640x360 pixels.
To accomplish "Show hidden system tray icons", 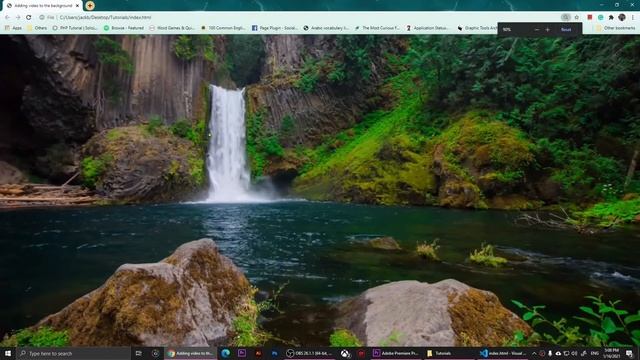I will (x=534, y=353).
